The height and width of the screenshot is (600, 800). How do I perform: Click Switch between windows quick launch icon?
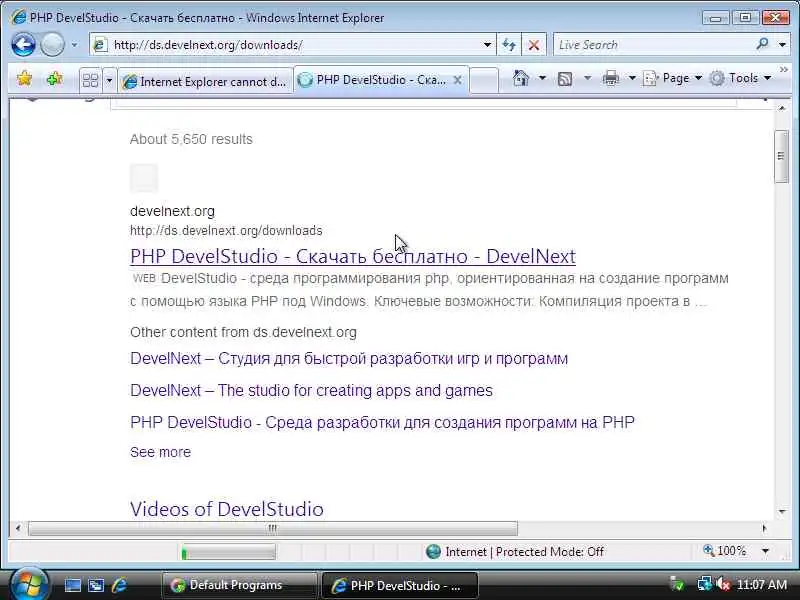point(96,585)
